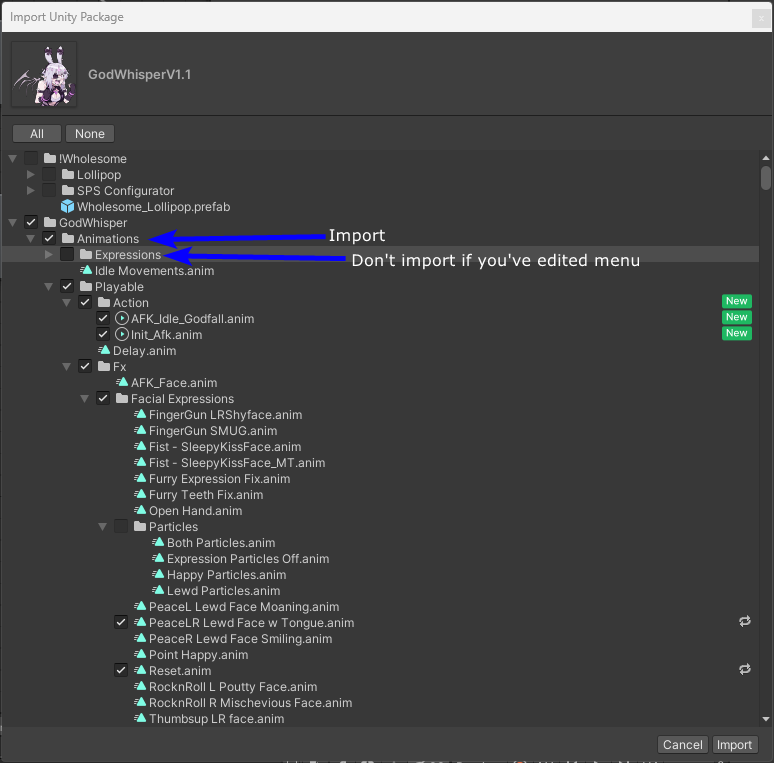The width and height of the screenshot is (774, 763).
Task: Click the Wholesome_Lollipop.prefab cube icon
Action: 67,206
